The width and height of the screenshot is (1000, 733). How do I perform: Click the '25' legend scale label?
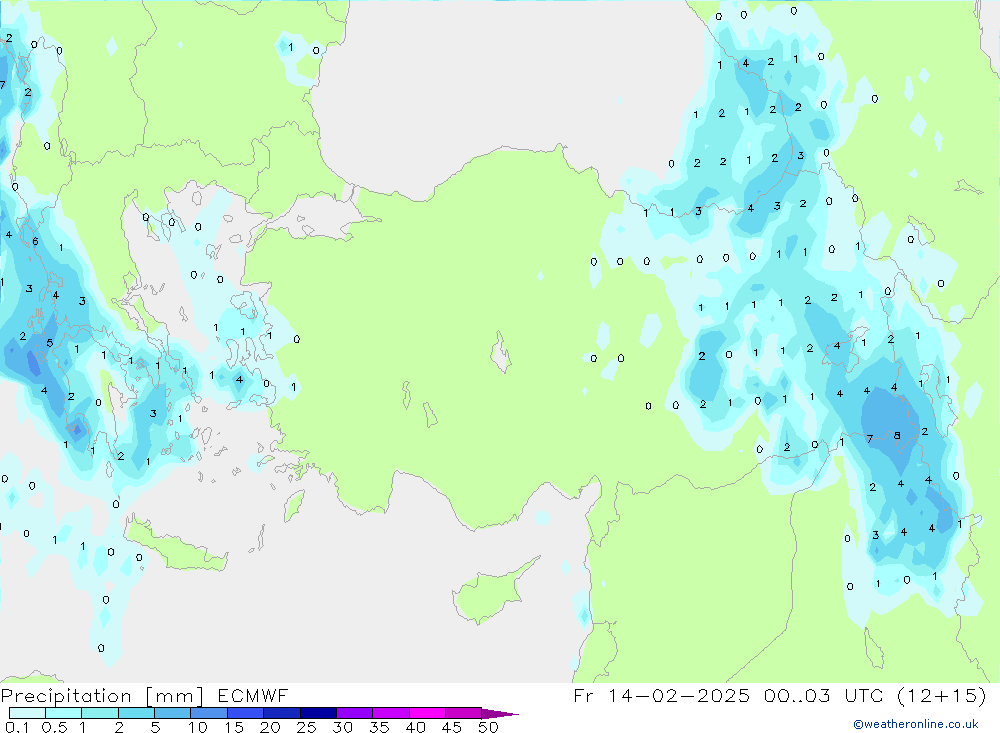click(x=306, y=727)
